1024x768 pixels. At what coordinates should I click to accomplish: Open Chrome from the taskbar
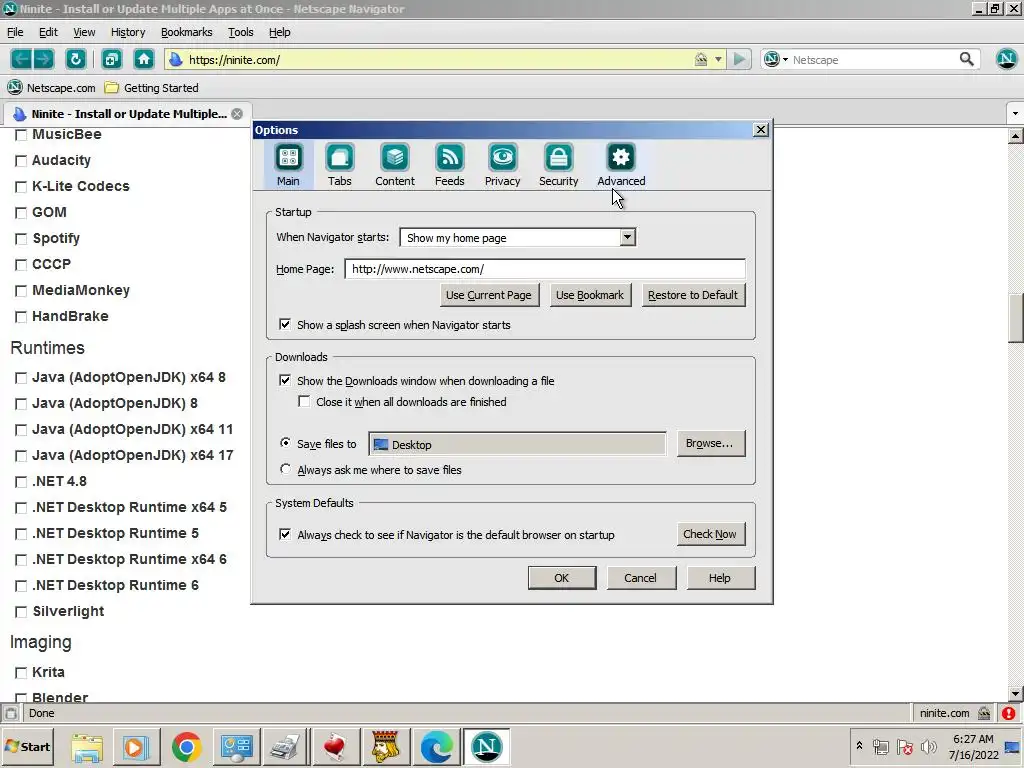coord(187,746)
